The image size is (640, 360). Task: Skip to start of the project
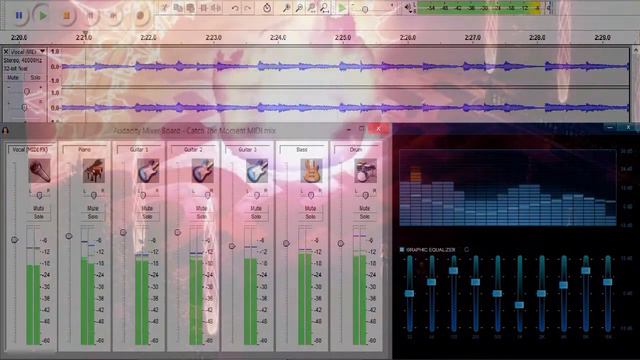point(91,16)
